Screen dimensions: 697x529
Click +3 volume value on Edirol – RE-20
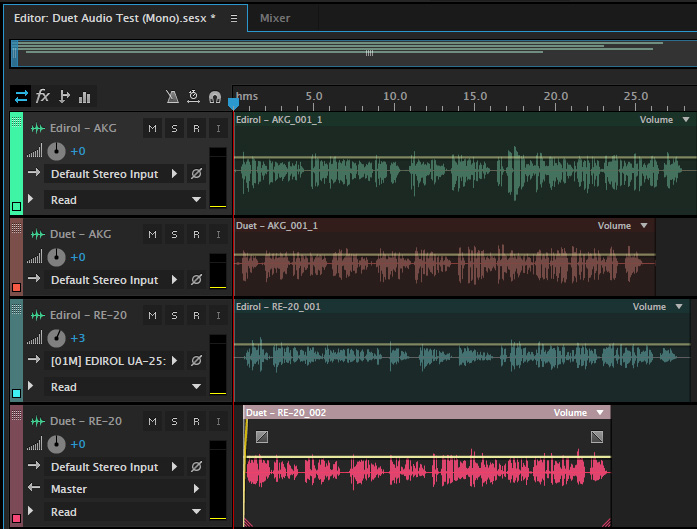(78, 338)
